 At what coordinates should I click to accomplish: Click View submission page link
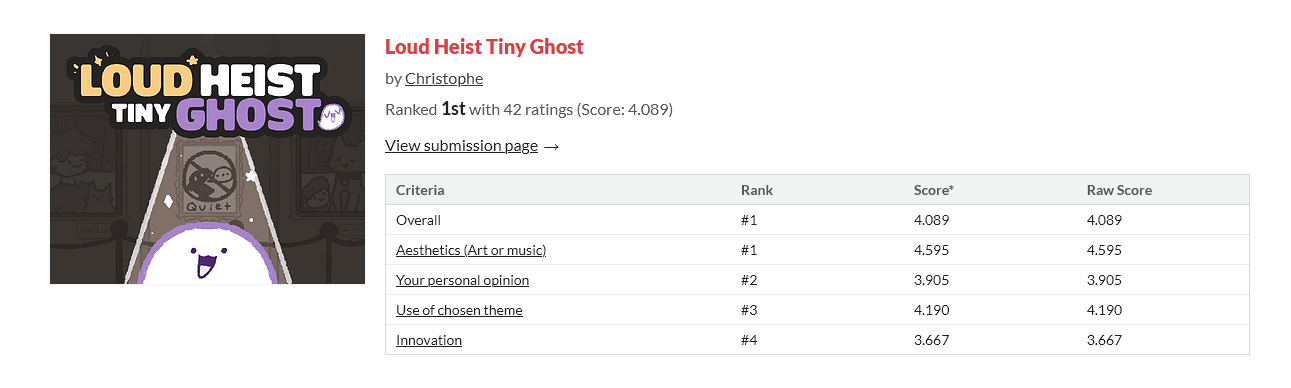(x=461, y=145)
